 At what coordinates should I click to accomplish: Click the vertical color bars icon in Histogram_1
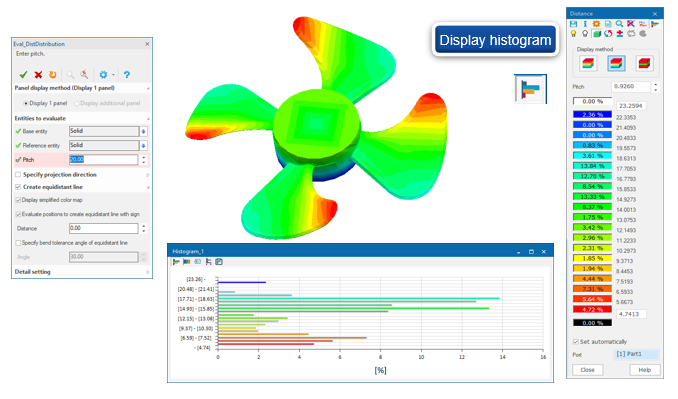click(186, 262)
